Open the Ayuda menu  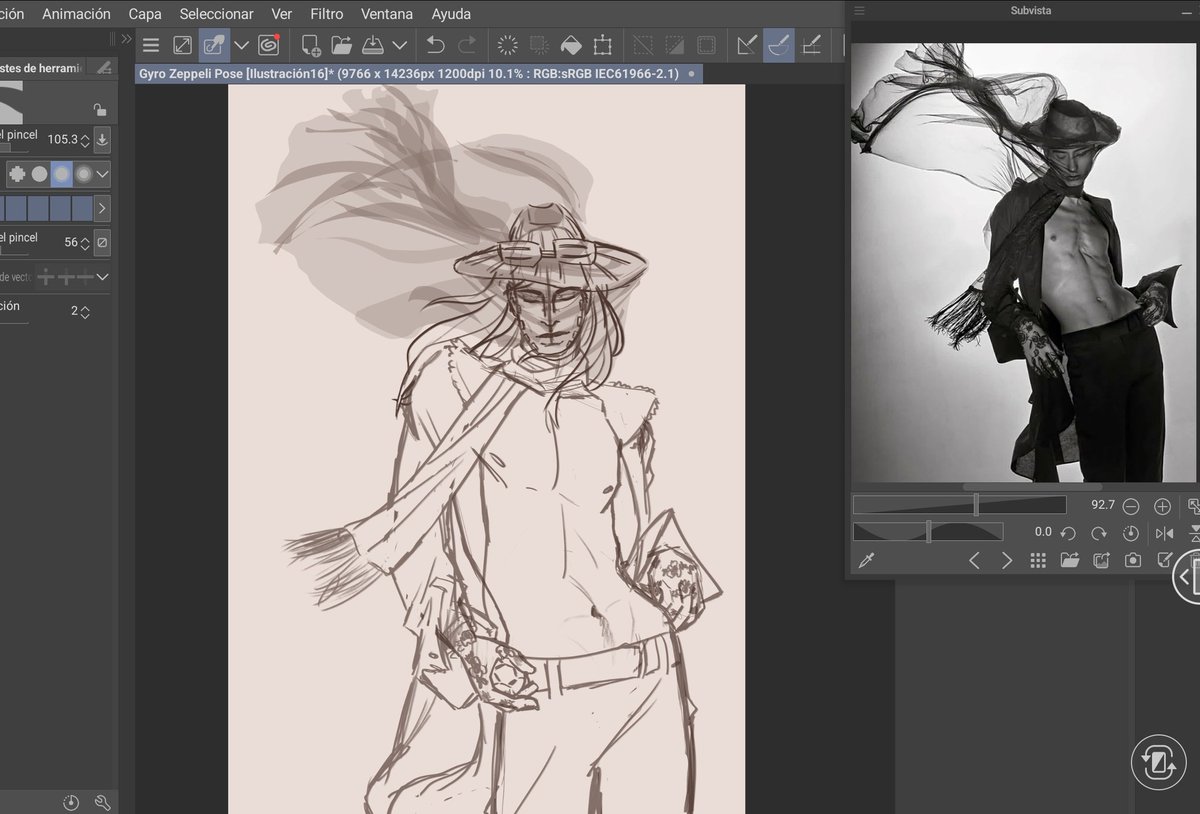[451, 14]
